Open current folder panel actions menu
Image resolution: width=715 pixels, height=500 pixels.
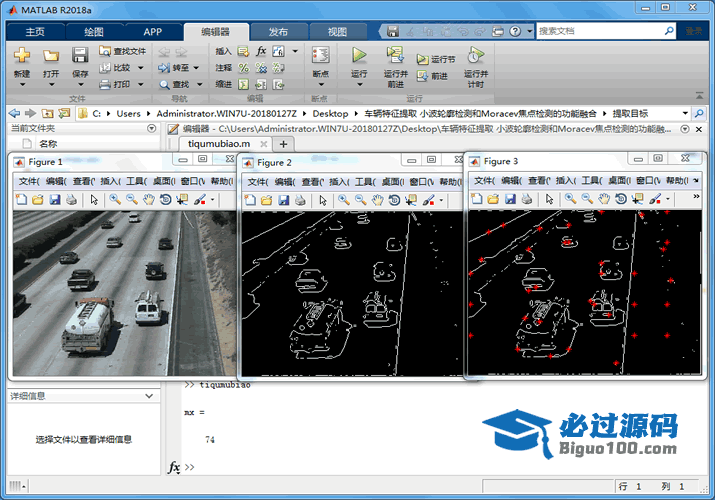tap(152, 129)
